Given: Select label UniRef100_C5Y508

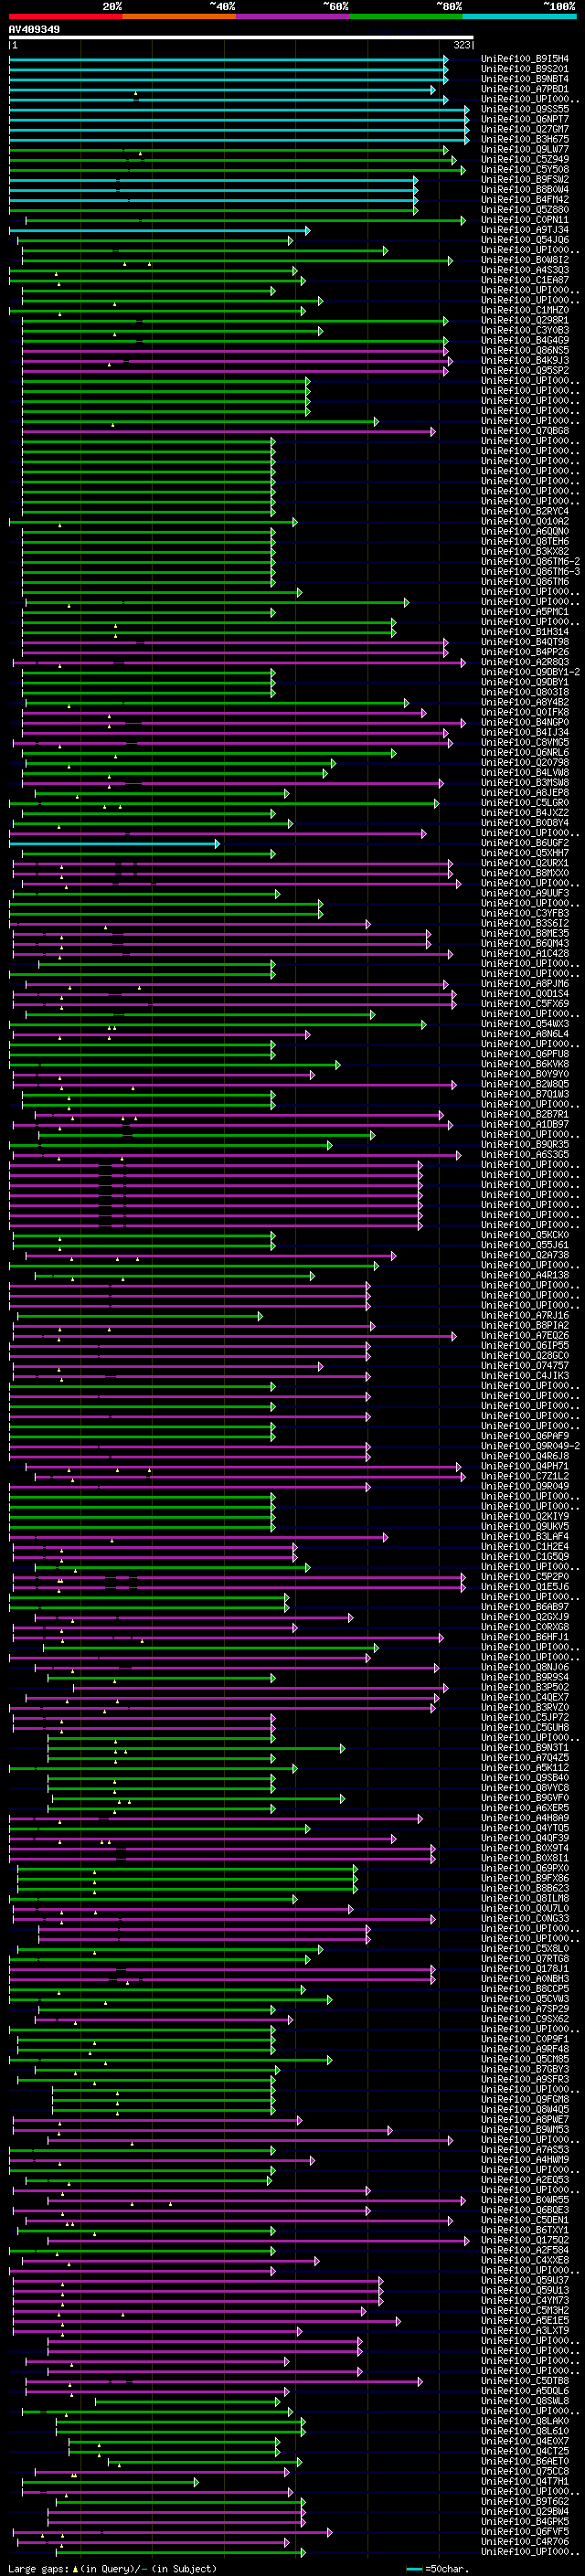Looking at the screenshot, I should coord(525,169).
